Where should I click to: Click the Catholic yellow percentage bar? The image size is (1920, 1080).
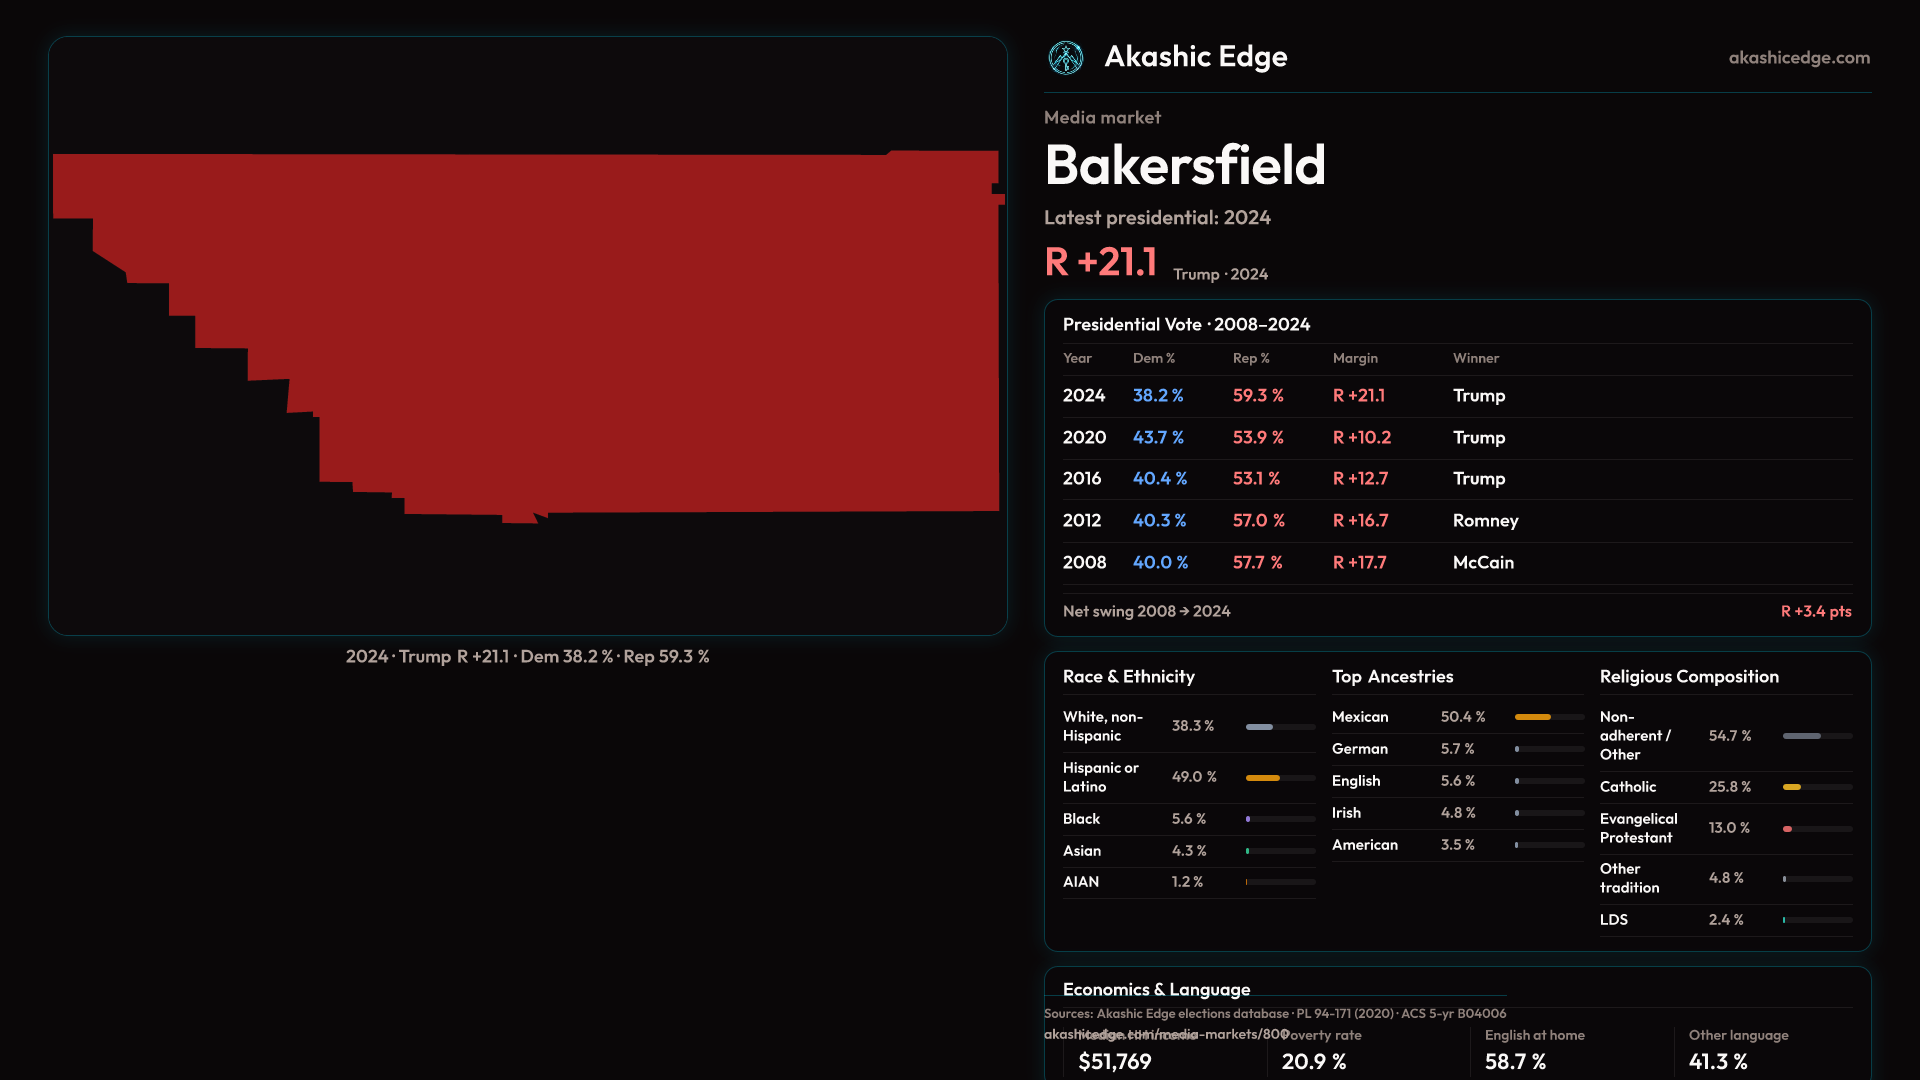(1792, 788)
